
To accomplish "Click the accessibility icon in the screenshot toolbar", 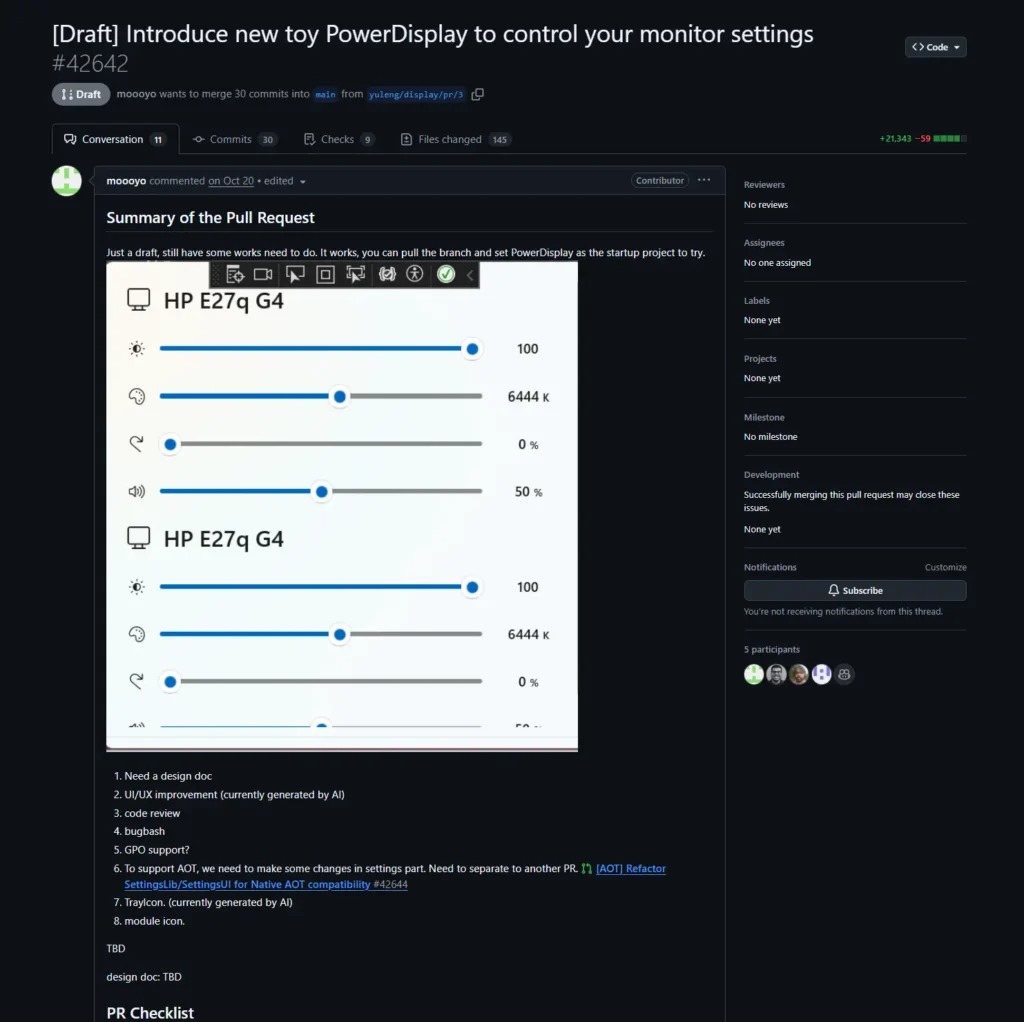I will pyautogui.click(x=415, y=273).
